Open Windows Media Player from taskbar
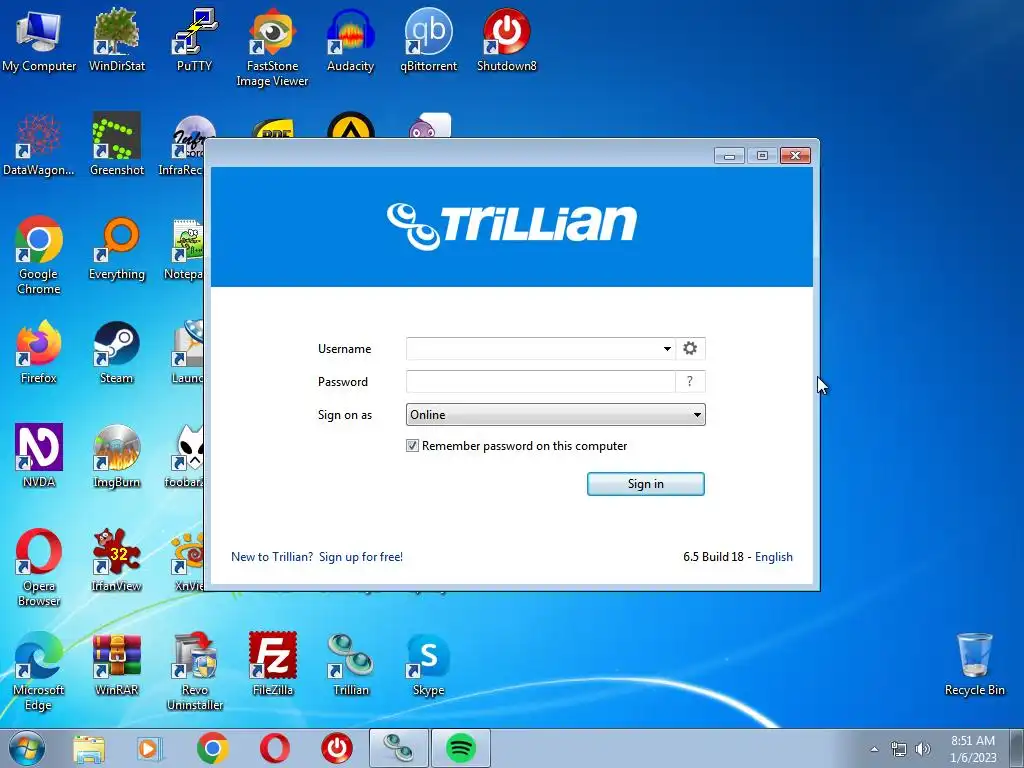The image size is (1024, 768). [x=150, y=748]
